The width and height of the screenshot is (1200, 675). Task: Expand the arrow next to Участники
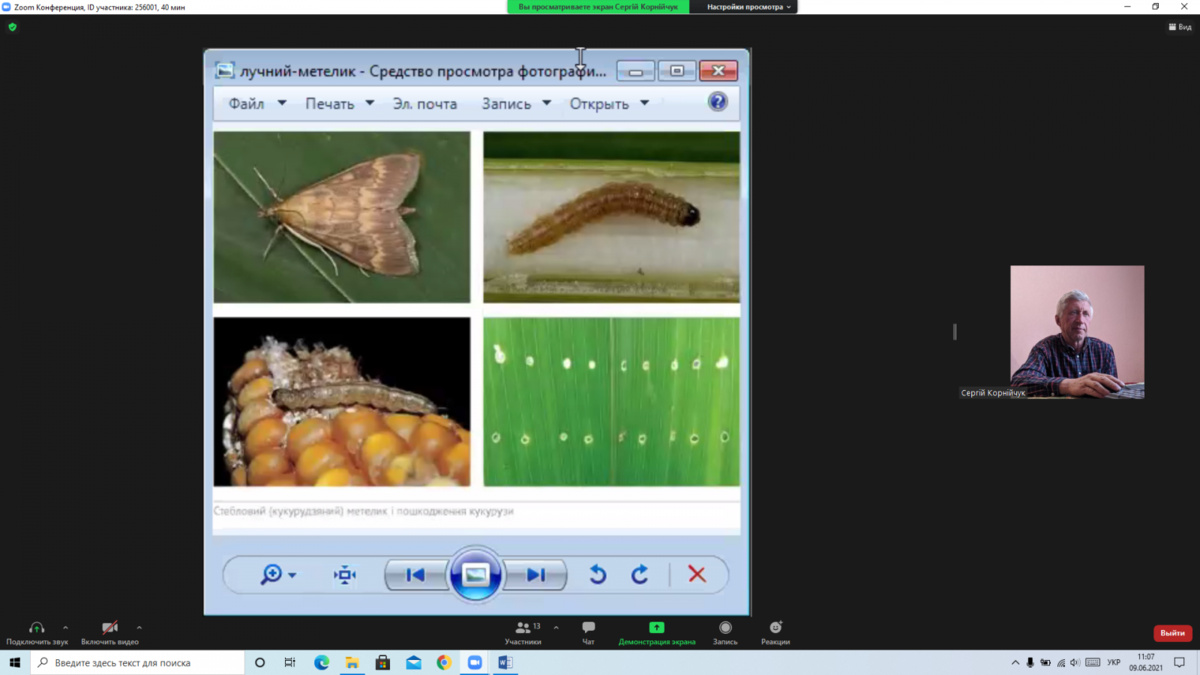click(556, 628)
